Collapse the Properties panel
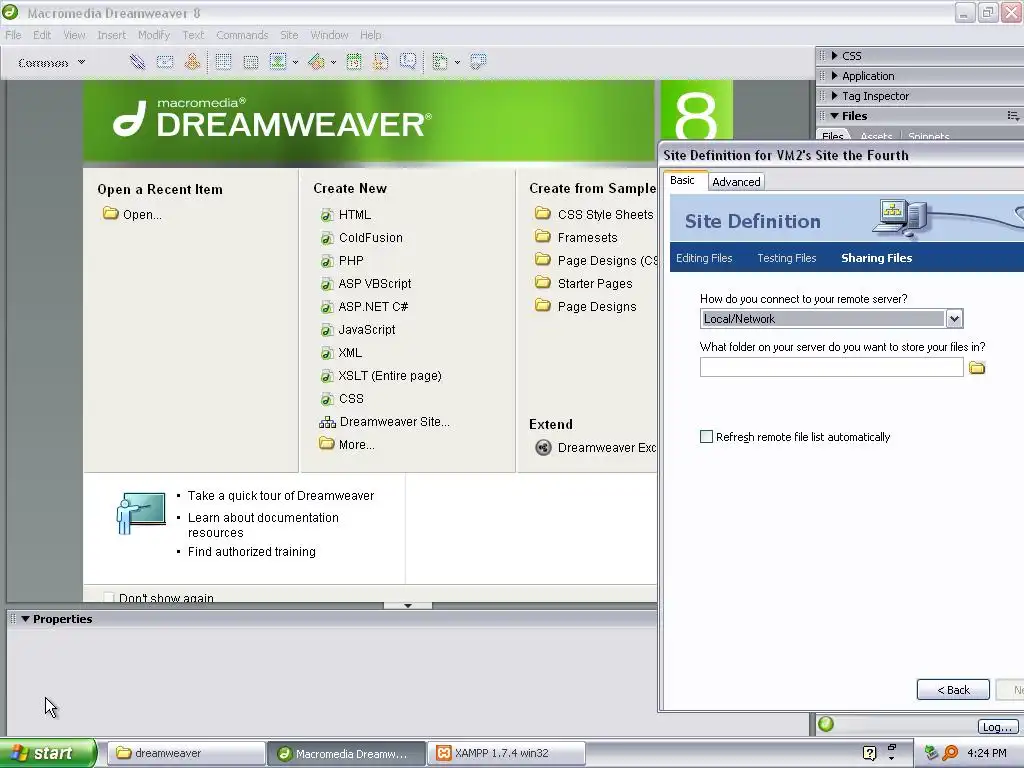This screenshot has height=768, width=1024. (x=25, y=619)
